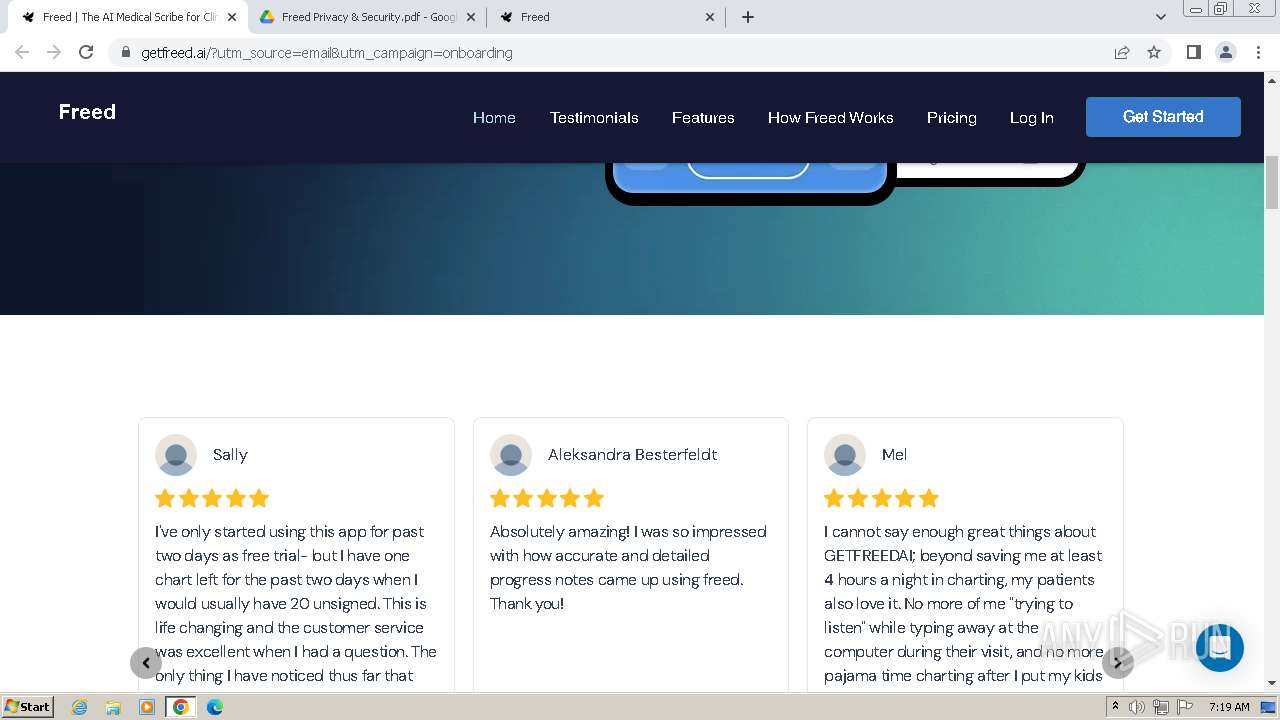Click Aleksandra Besterfeldt's star rating
This screenshot has width=1280, height=720.
547,498
